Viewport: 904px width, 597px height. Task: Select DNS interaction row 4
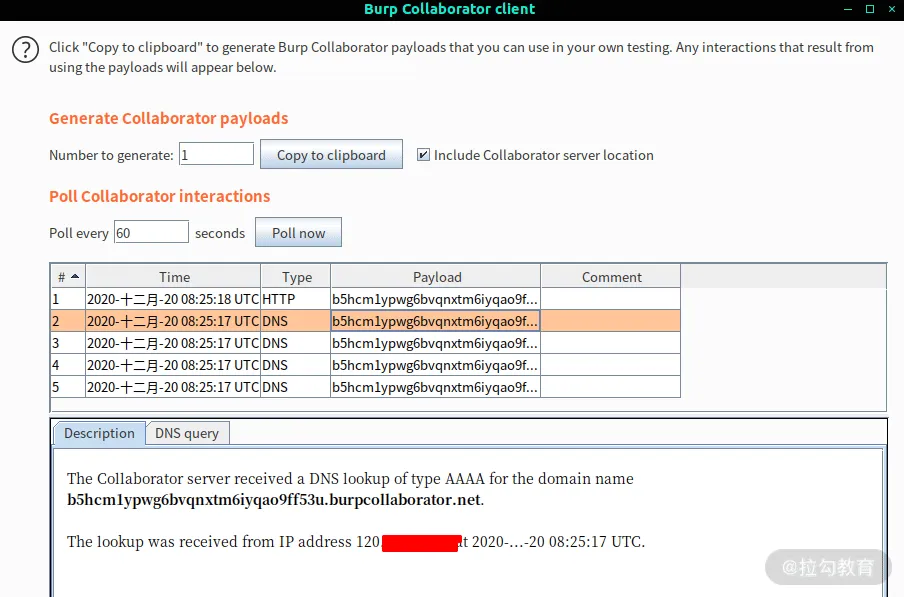tap(366, 365)
